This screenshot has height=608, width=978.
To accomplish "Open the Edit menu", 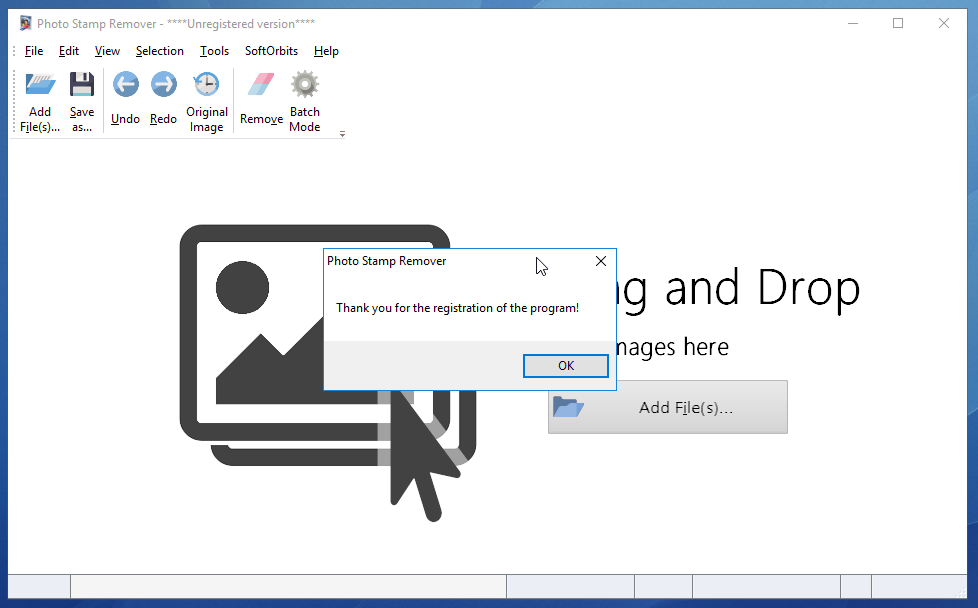I will point(69,51).
